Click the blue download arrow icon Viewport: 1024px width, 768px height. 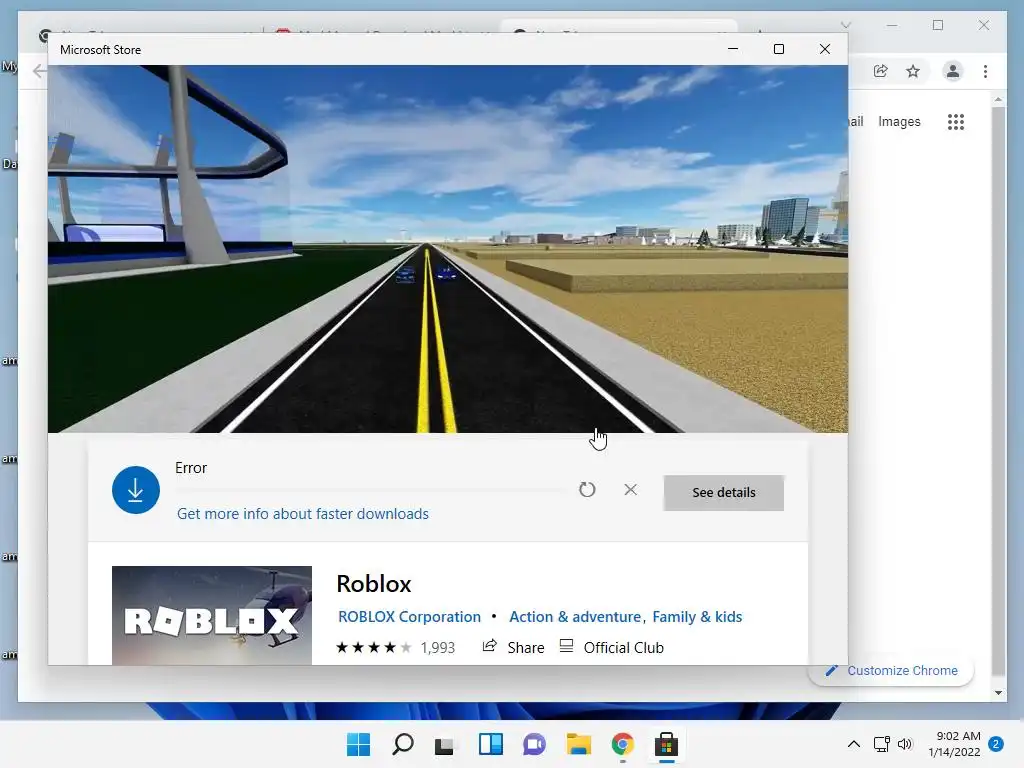coord(136,490)
